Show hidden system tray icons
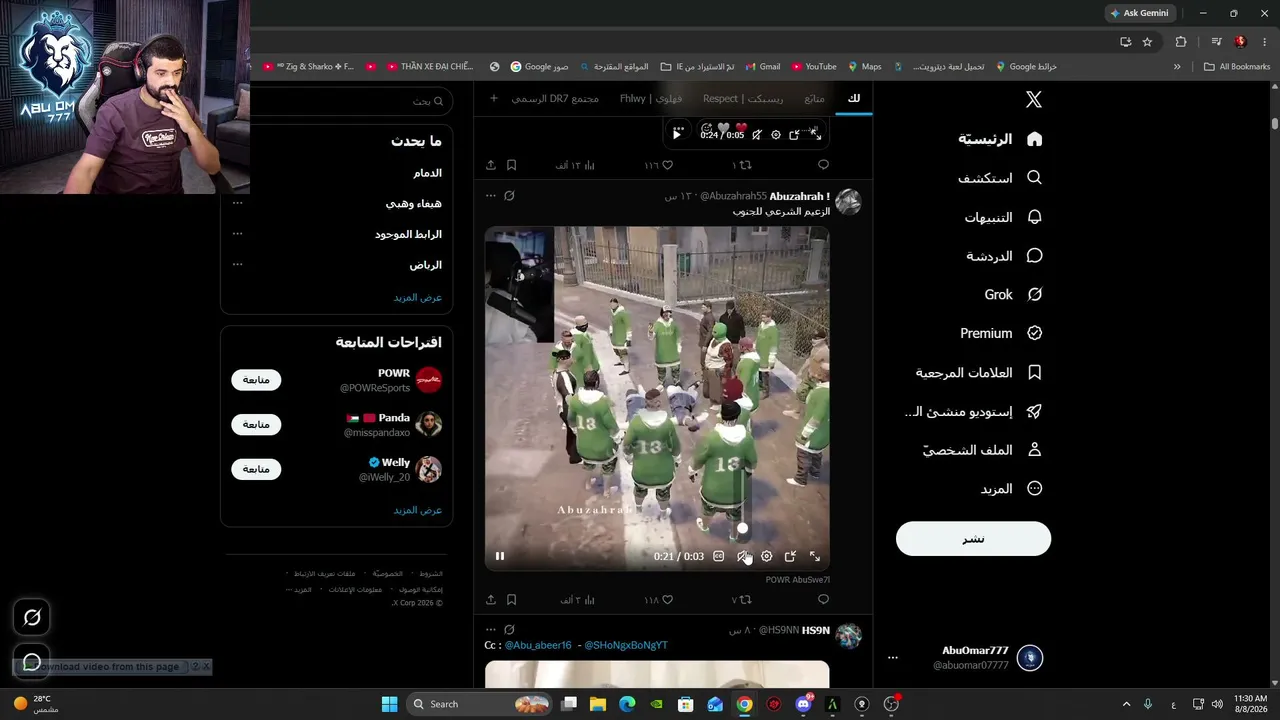Screen dimensions: 1280x720 [x=1126, y=704]
